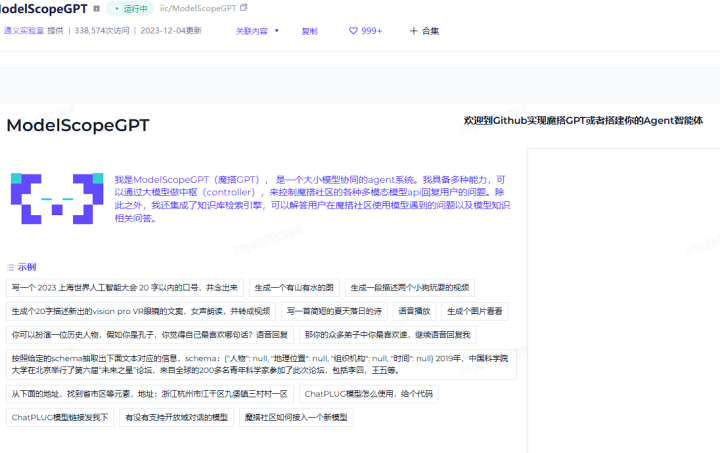The width and height of the screenshot is (720, 453).
Task: Click inside the empty chat panel on right
Action: coord(622,300)
